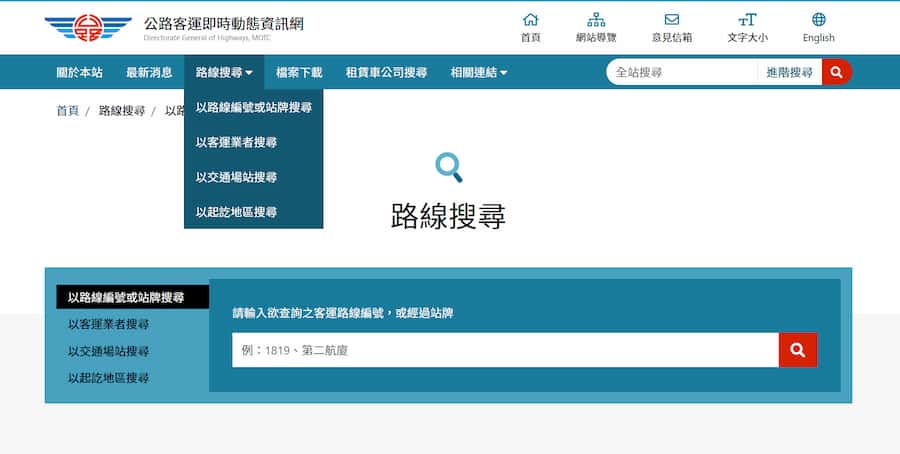The width and height of the screenshot is (900, 454).
Task: Open the 首頁 home icon
Action: [530, 20]
